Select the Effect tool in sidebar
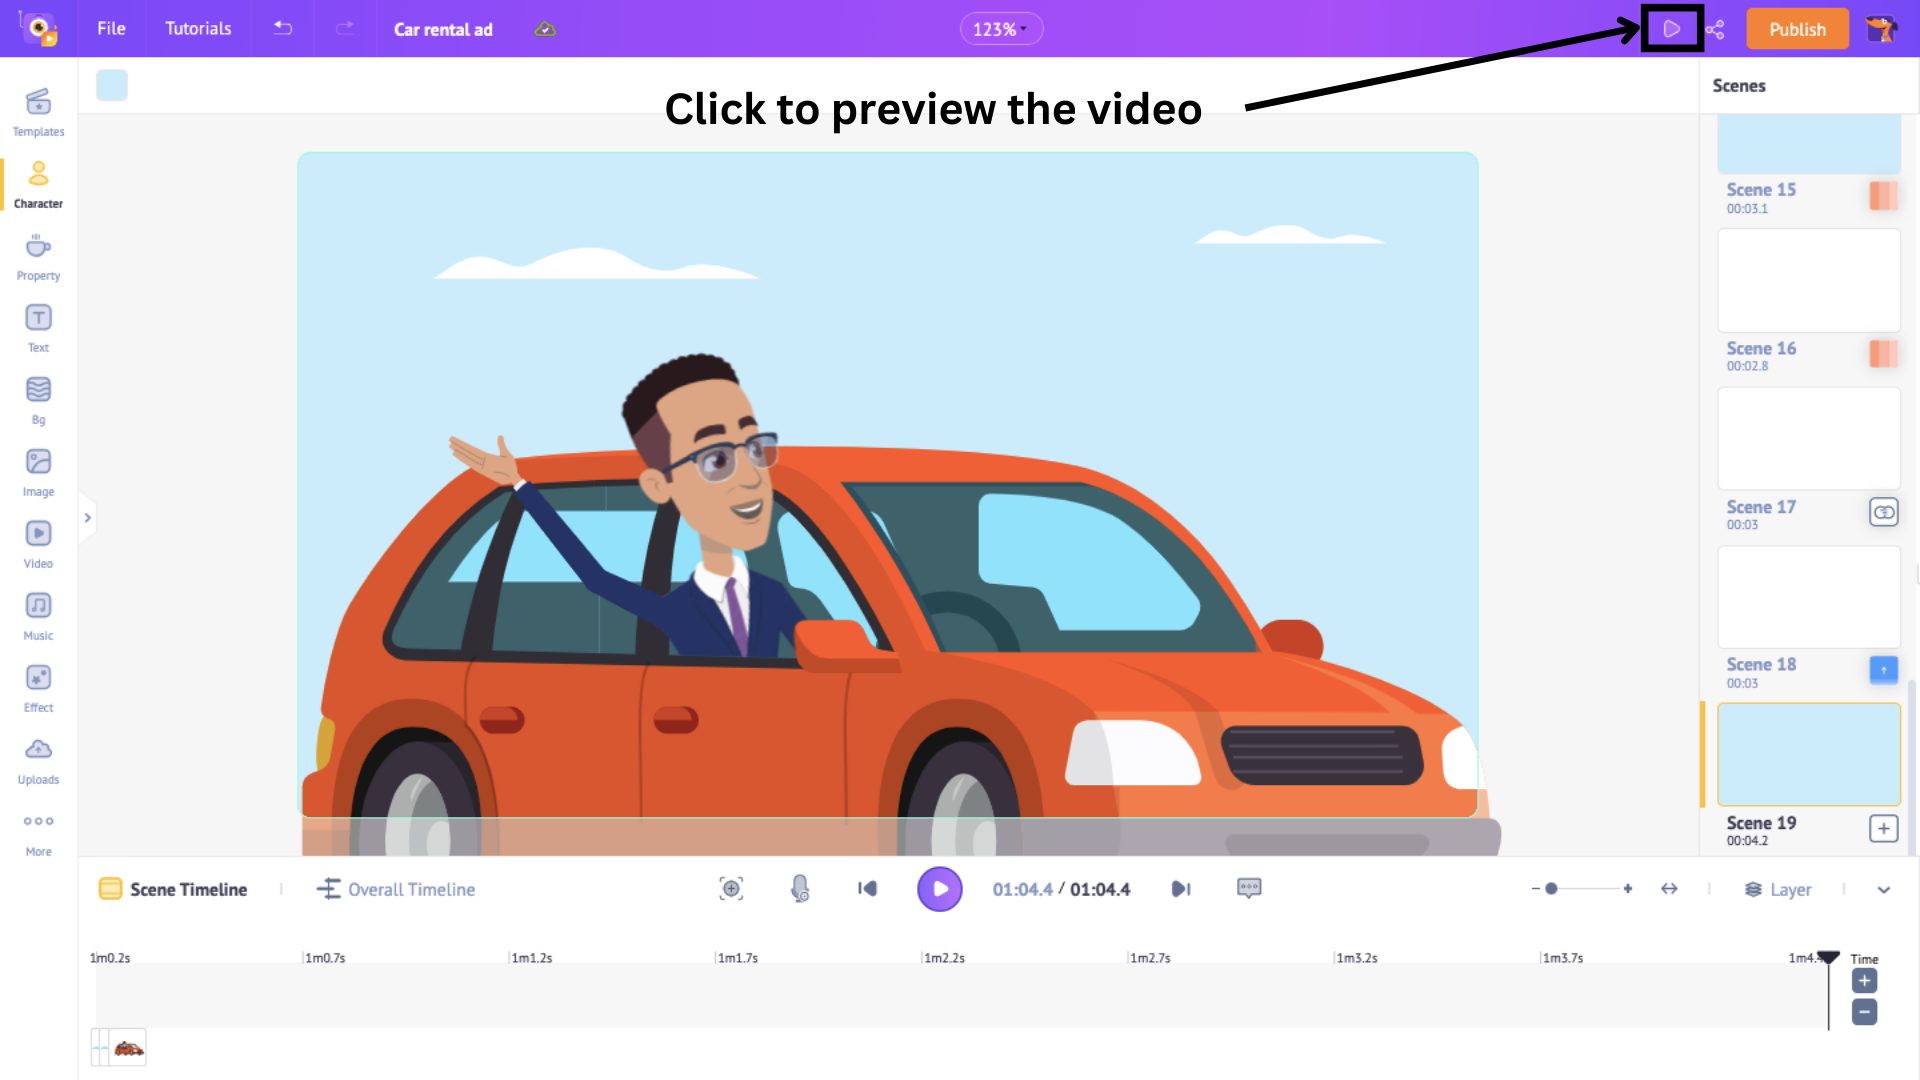This screenshot has width=1920, height=1080. 38,686
